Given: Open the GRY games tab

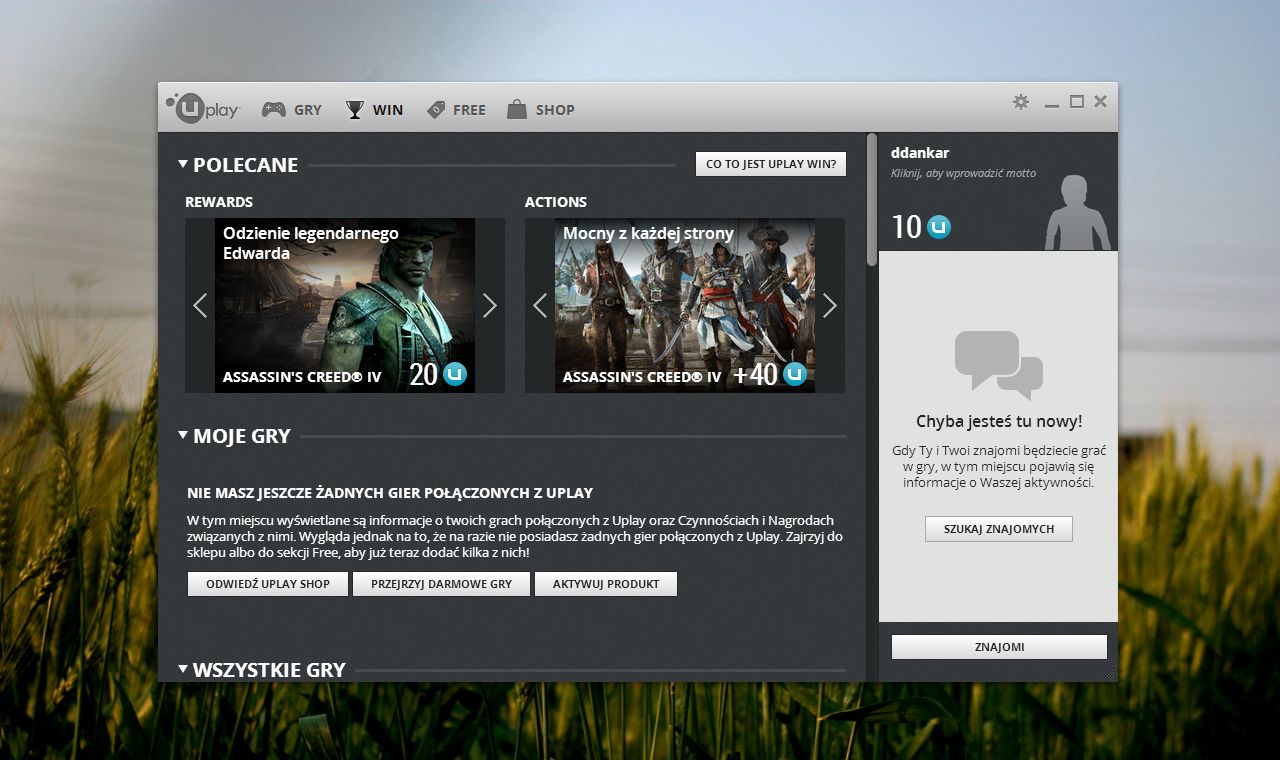Looking at the screenshot, I should (292, 110).
